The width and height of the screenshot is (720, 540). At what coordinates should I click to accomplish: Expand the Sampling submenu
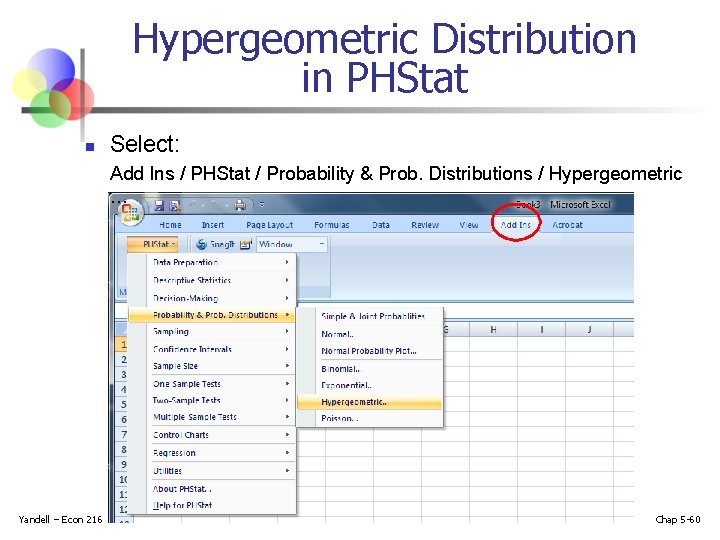212,332
